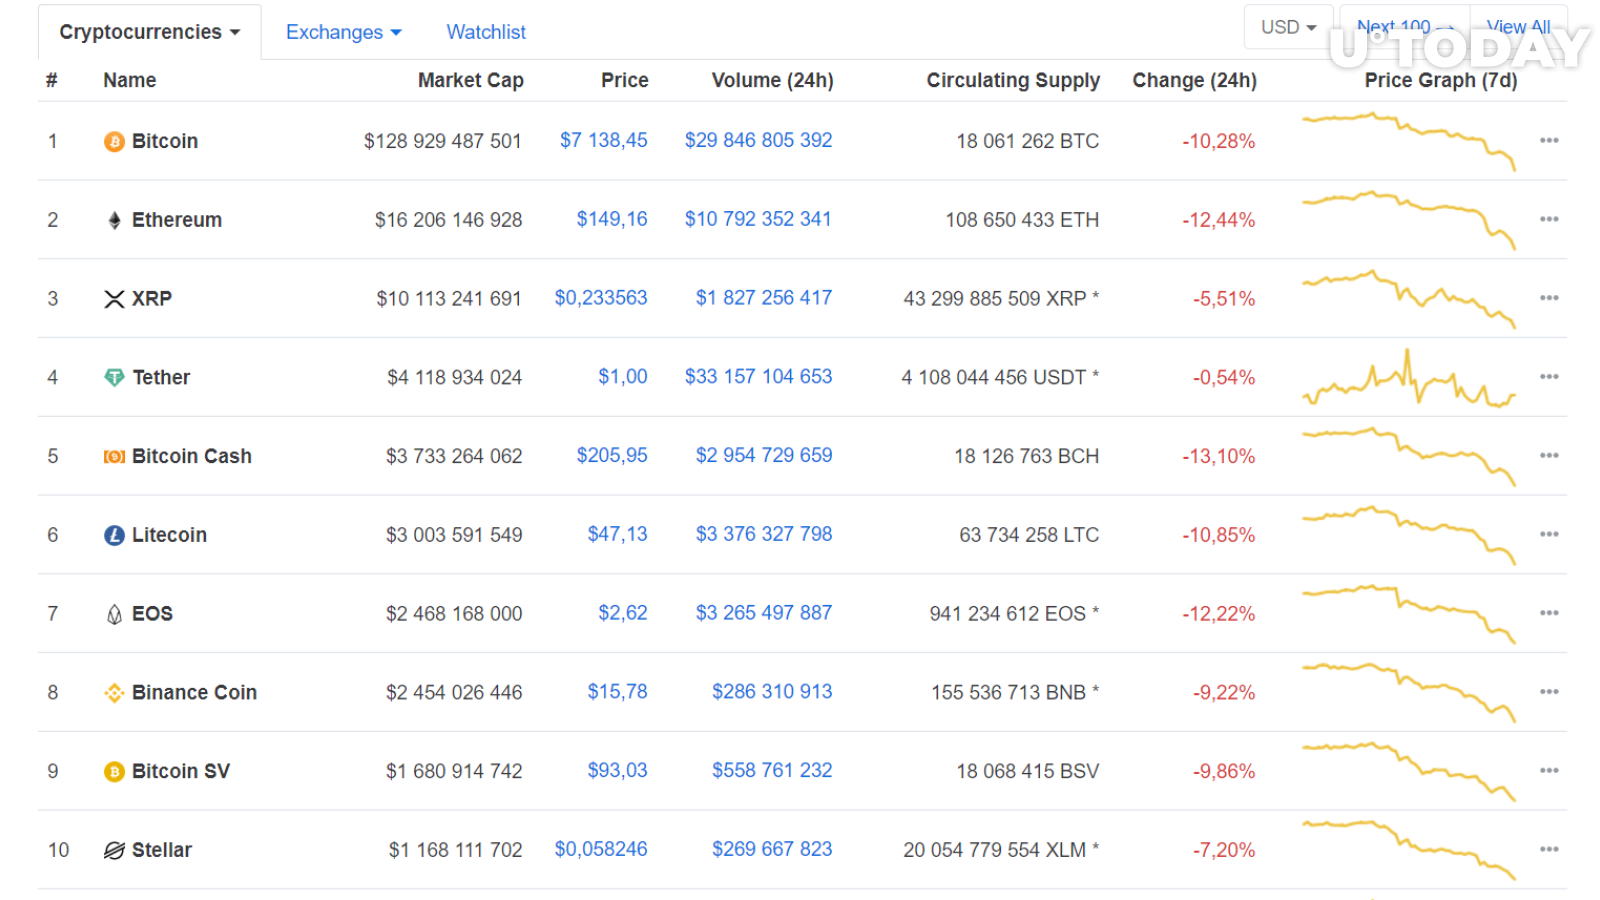Click the Stellar logo icon
This screenshot has height=900, width=1600.
coord(114,851)
